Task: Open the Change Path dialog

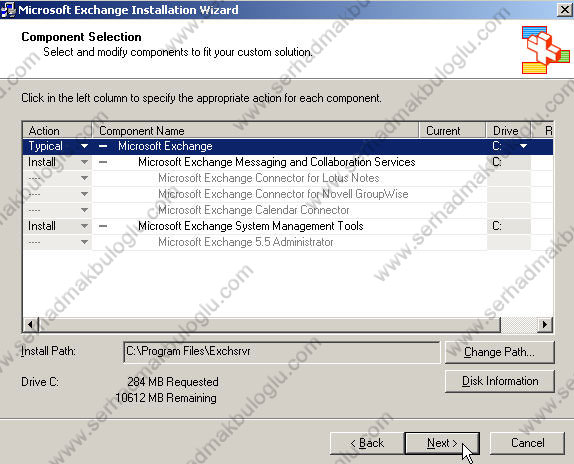Action: [x=499, y=352]
